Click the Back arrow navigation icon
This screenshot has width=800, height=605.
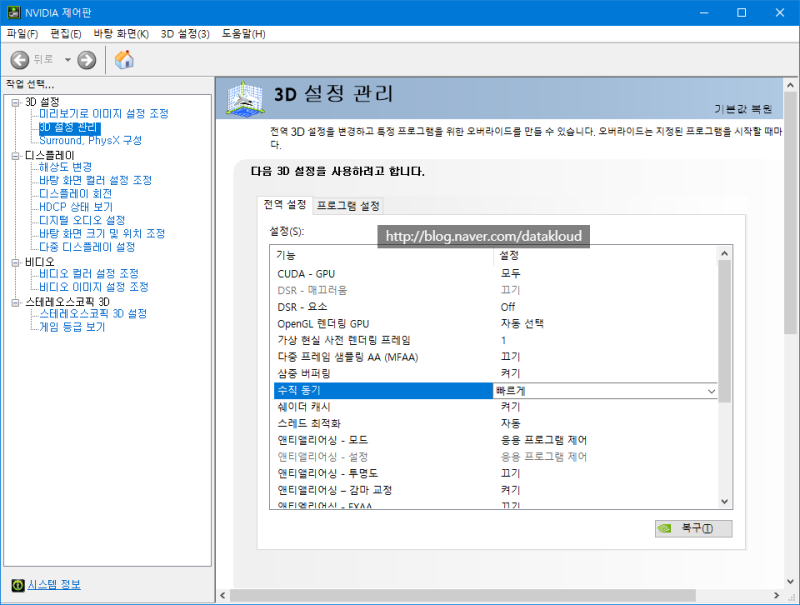[20, 60]
